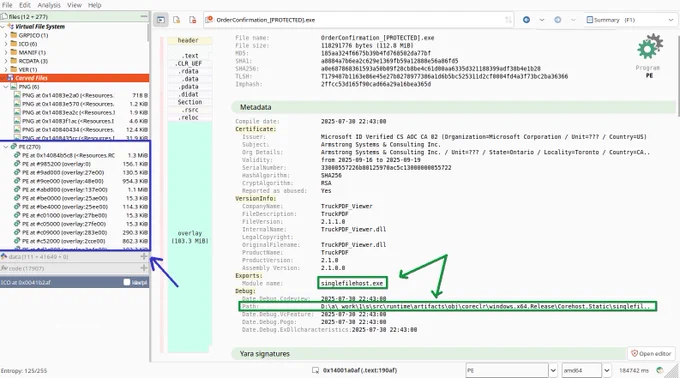Open the File menu

(x=7, y=5)
